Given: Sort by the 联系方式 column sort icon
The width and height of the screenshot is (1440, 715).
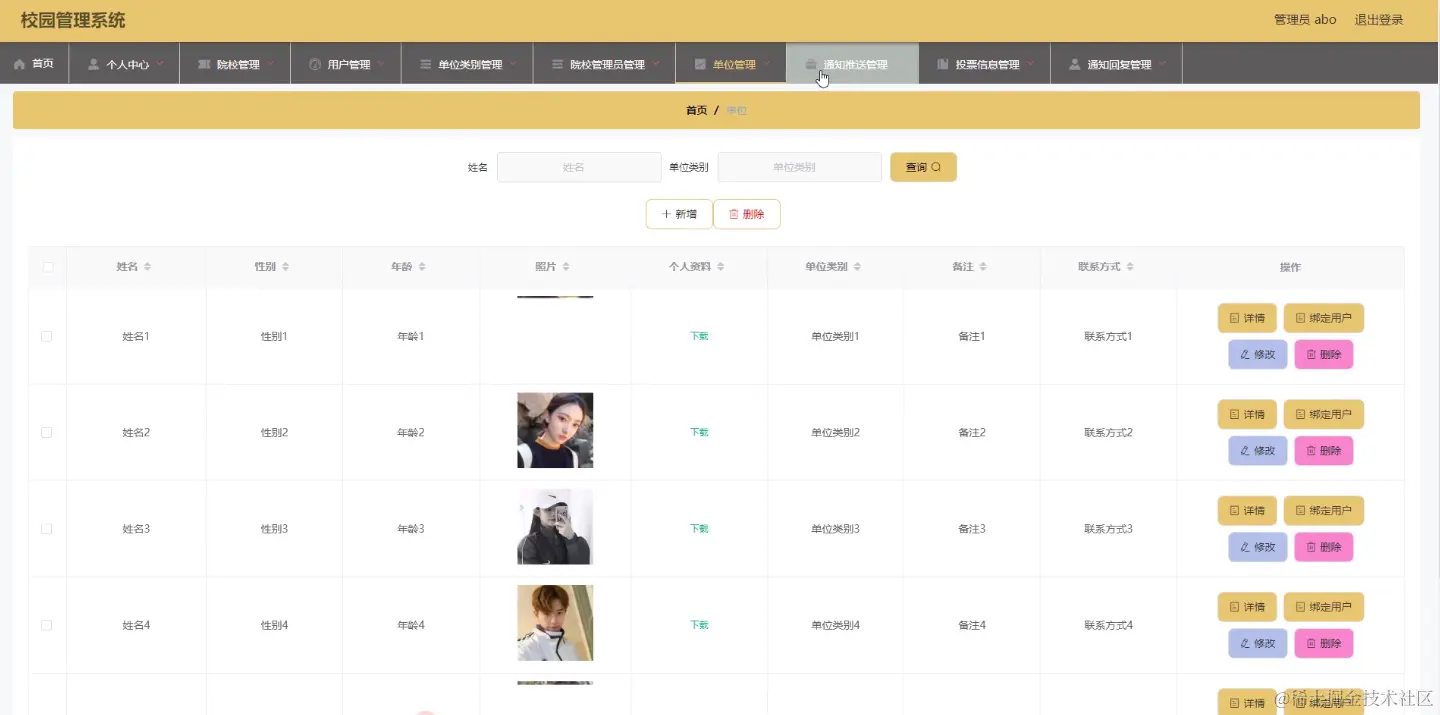Looking at the screenshot, I should (1130, 267).
